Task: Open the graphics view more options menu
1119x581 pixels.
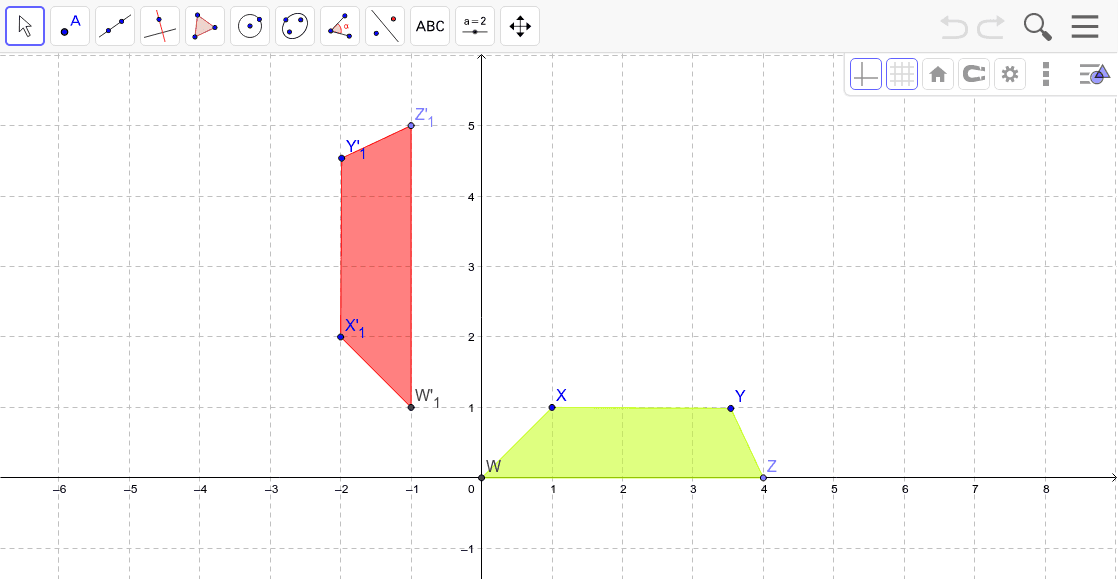Action: [x=1045, y=73]
